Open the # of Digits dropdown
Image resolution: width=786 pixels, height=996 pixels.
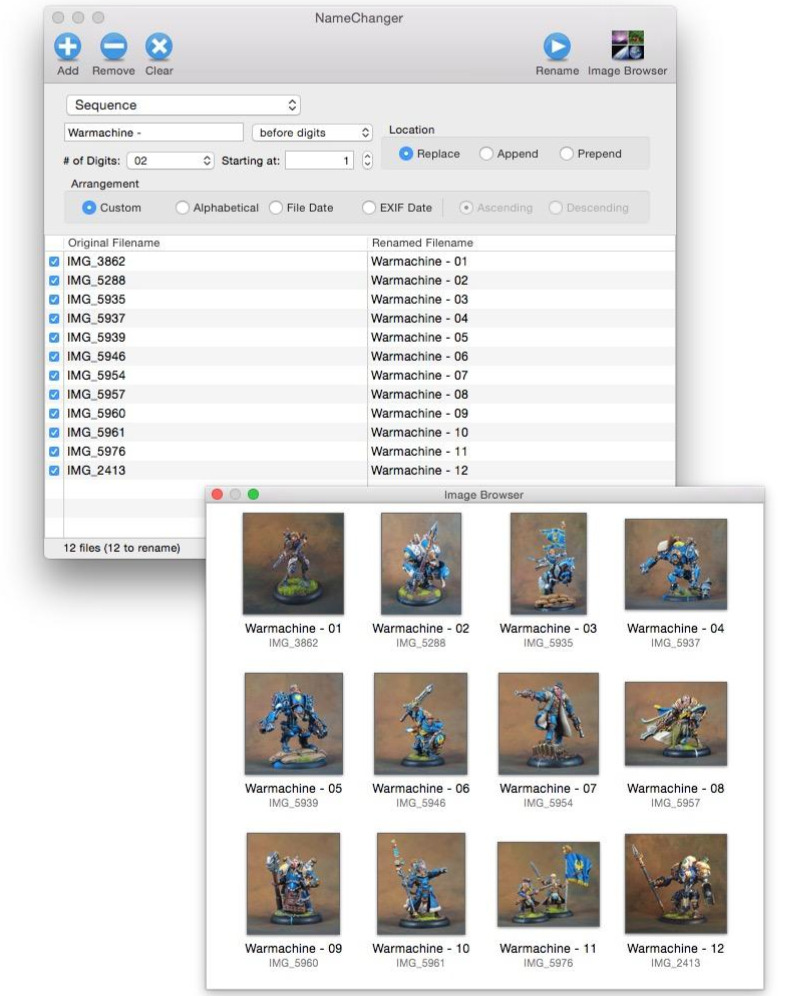pyautogui.click(x=170, y=160)
